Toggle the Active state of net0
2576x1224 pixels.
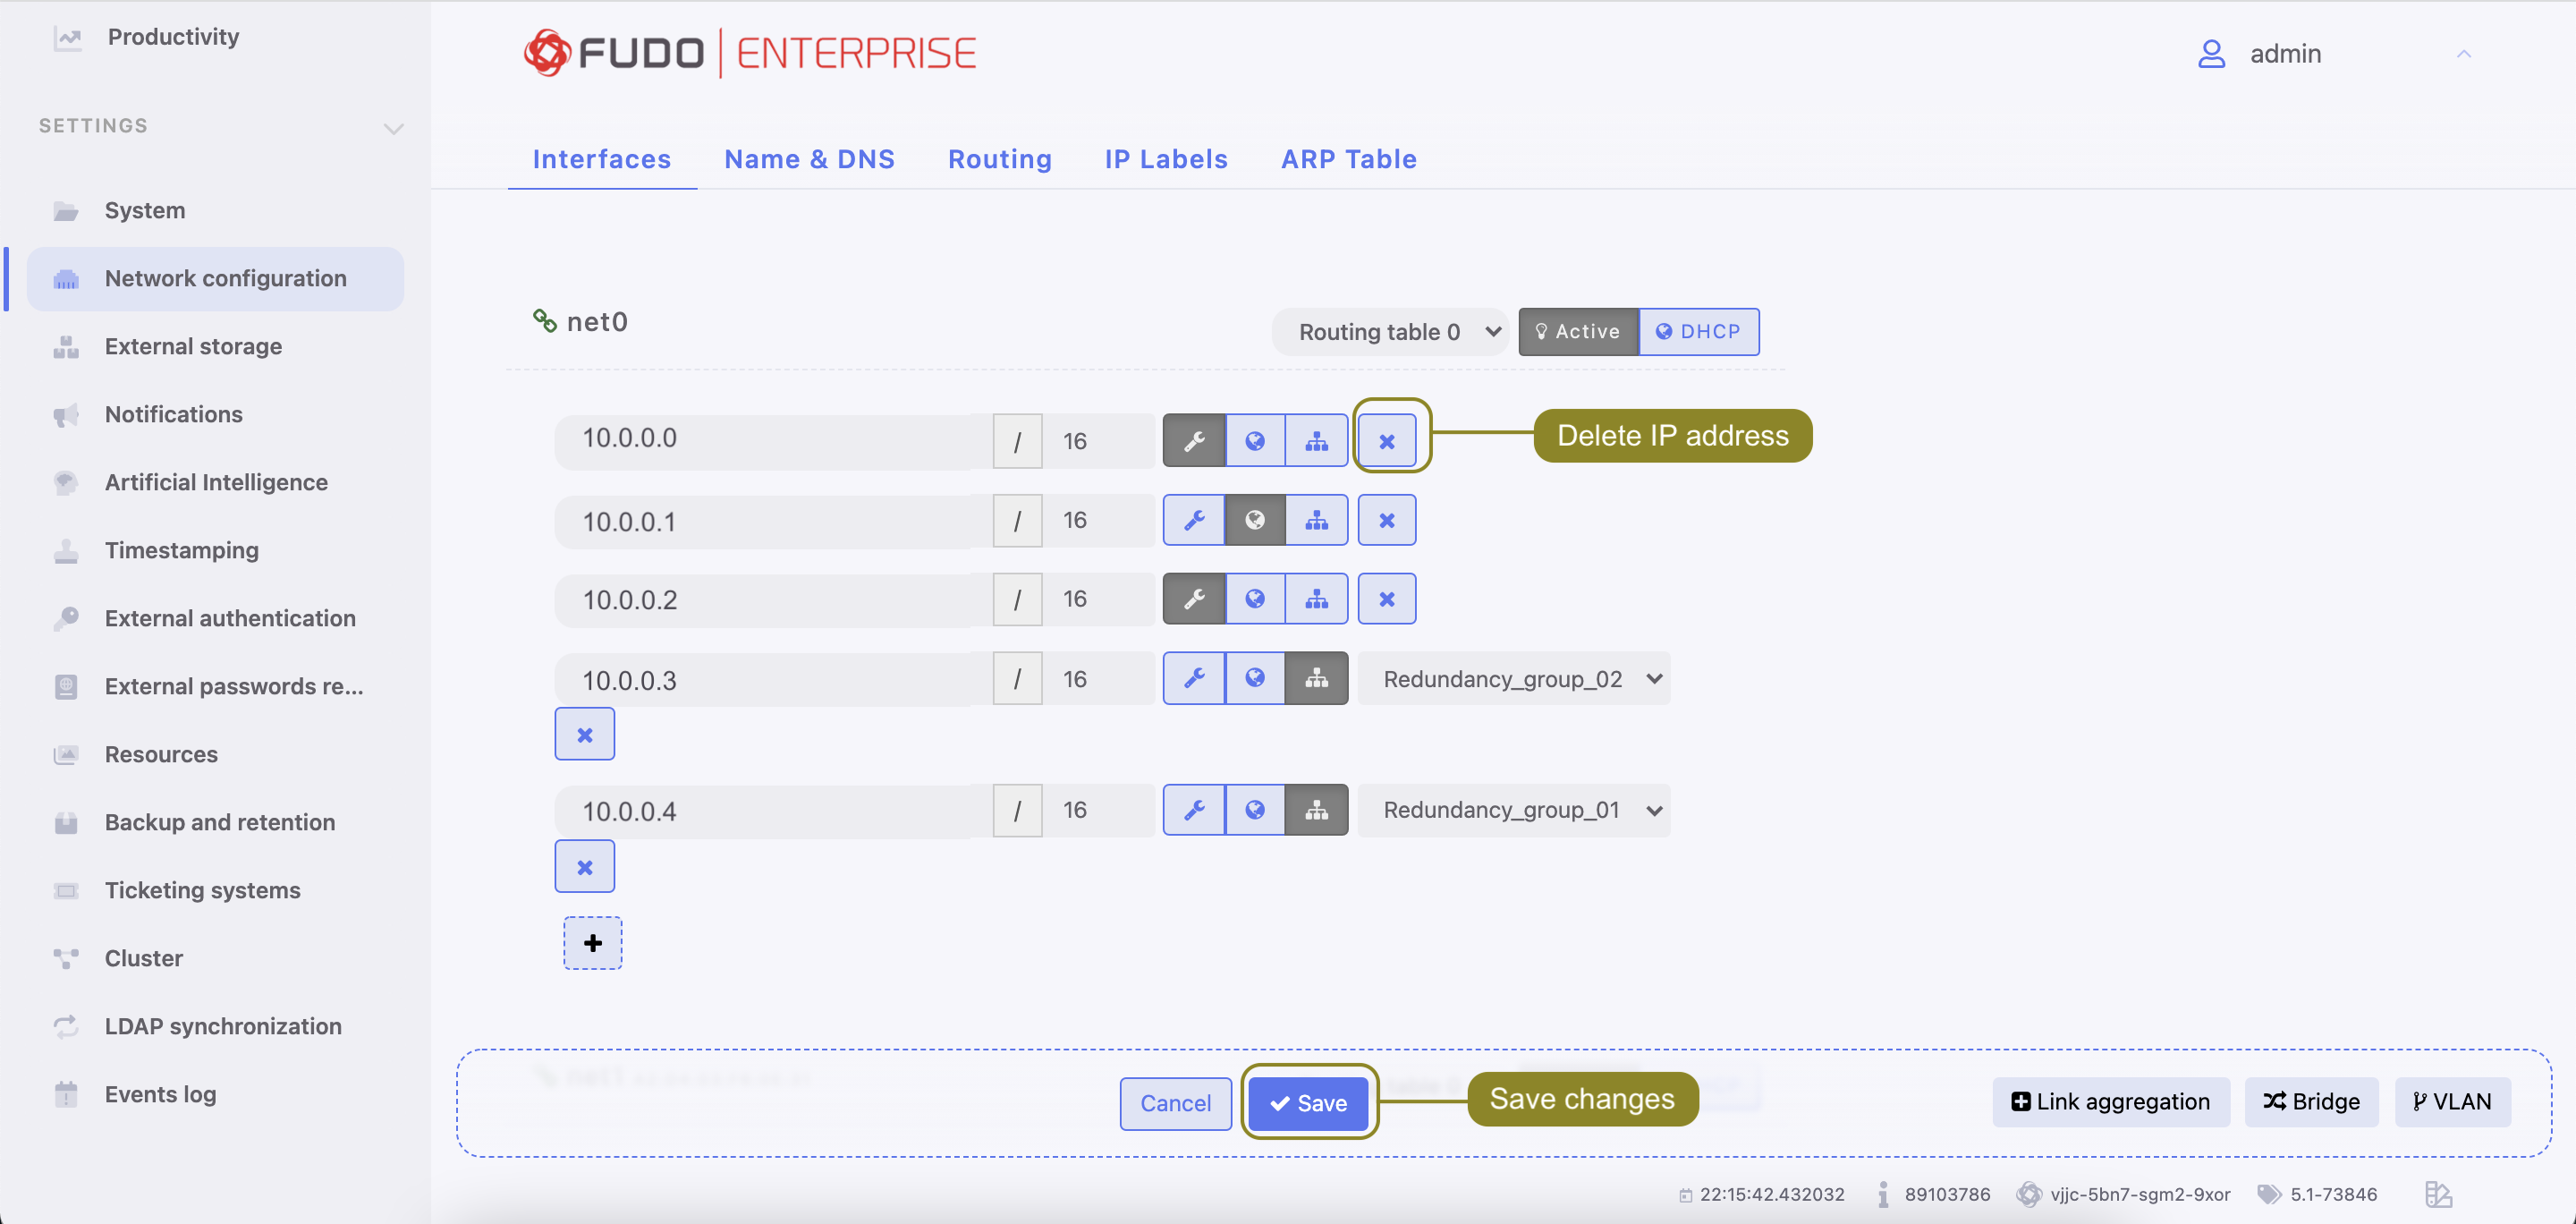(1578, 332)
